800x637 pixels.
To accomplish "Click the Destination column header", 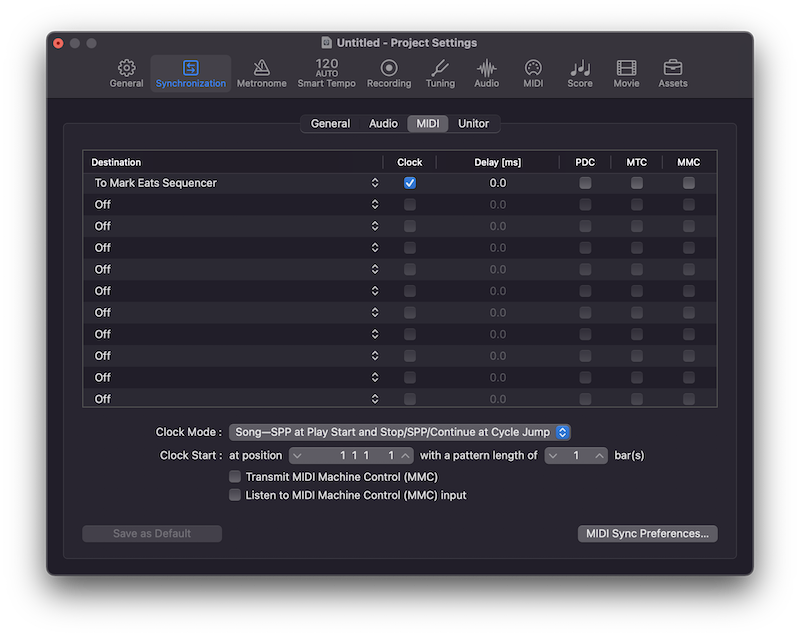I will (x=233, y=162).
